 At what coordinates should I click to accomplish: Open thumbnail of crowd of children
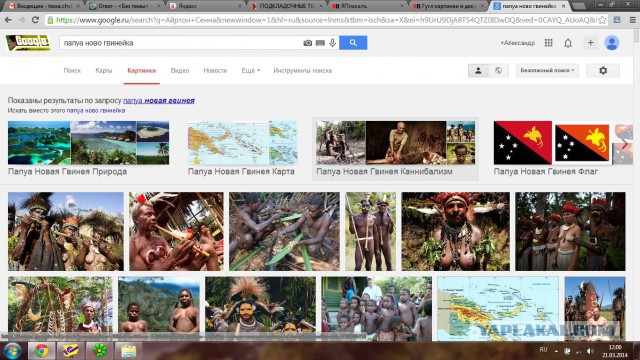376,309
